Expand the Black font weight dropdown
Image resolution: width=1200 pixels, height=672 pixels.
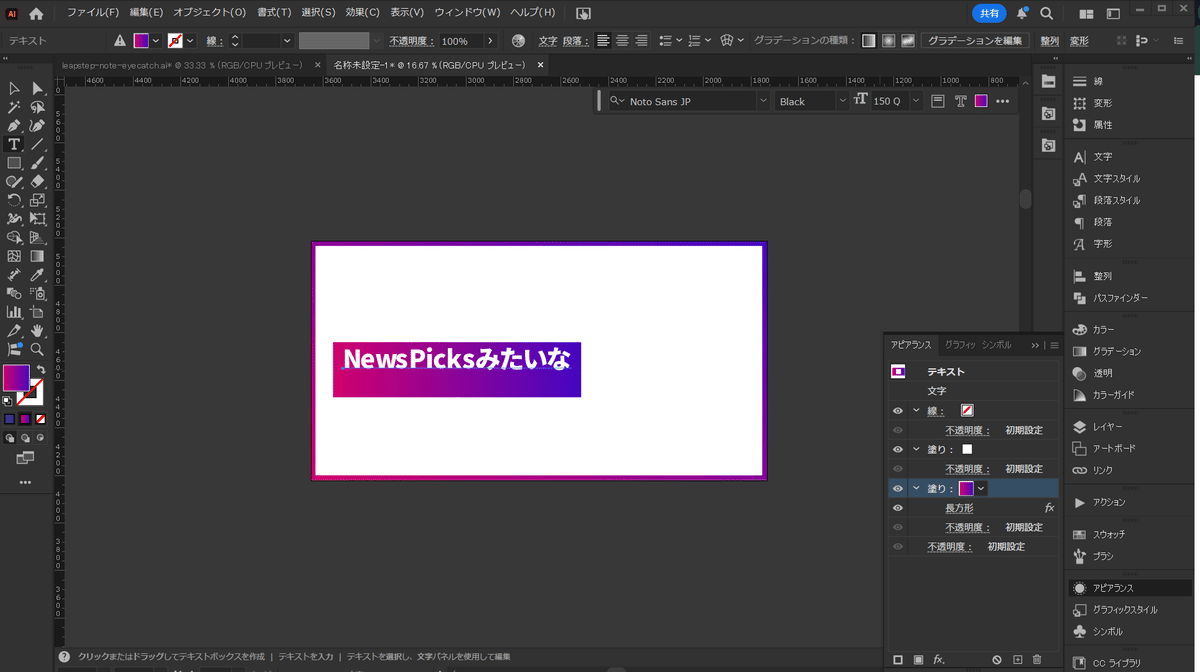point(842,102)
